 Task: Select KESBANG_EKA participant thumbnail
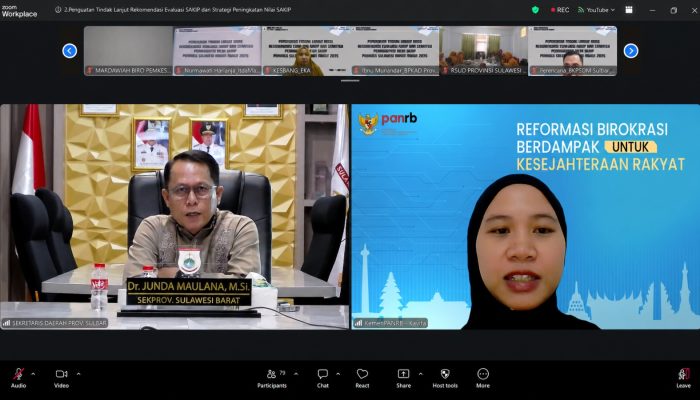point(306,50)
